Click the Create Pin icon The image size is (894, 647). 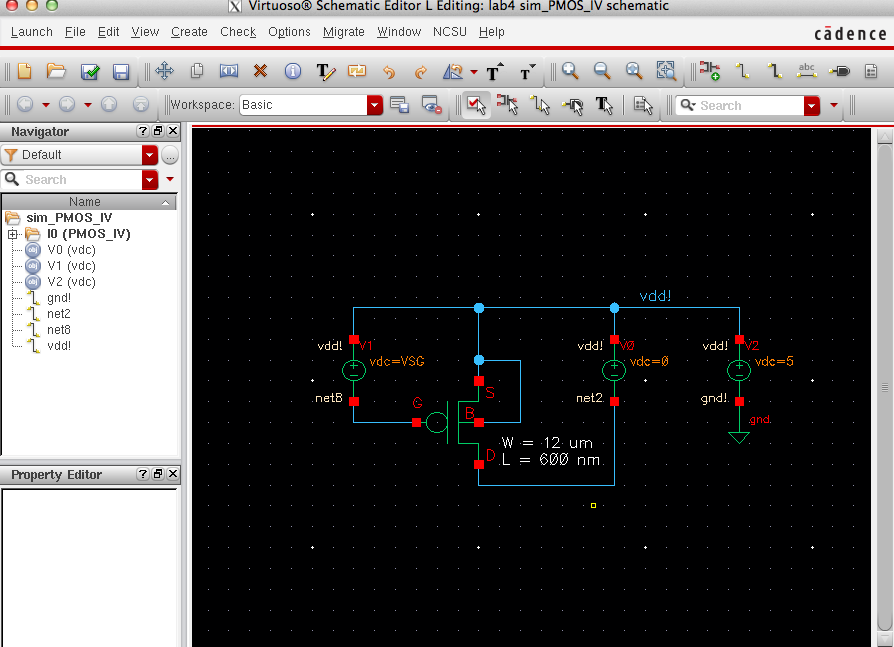[x=840, y=72]
